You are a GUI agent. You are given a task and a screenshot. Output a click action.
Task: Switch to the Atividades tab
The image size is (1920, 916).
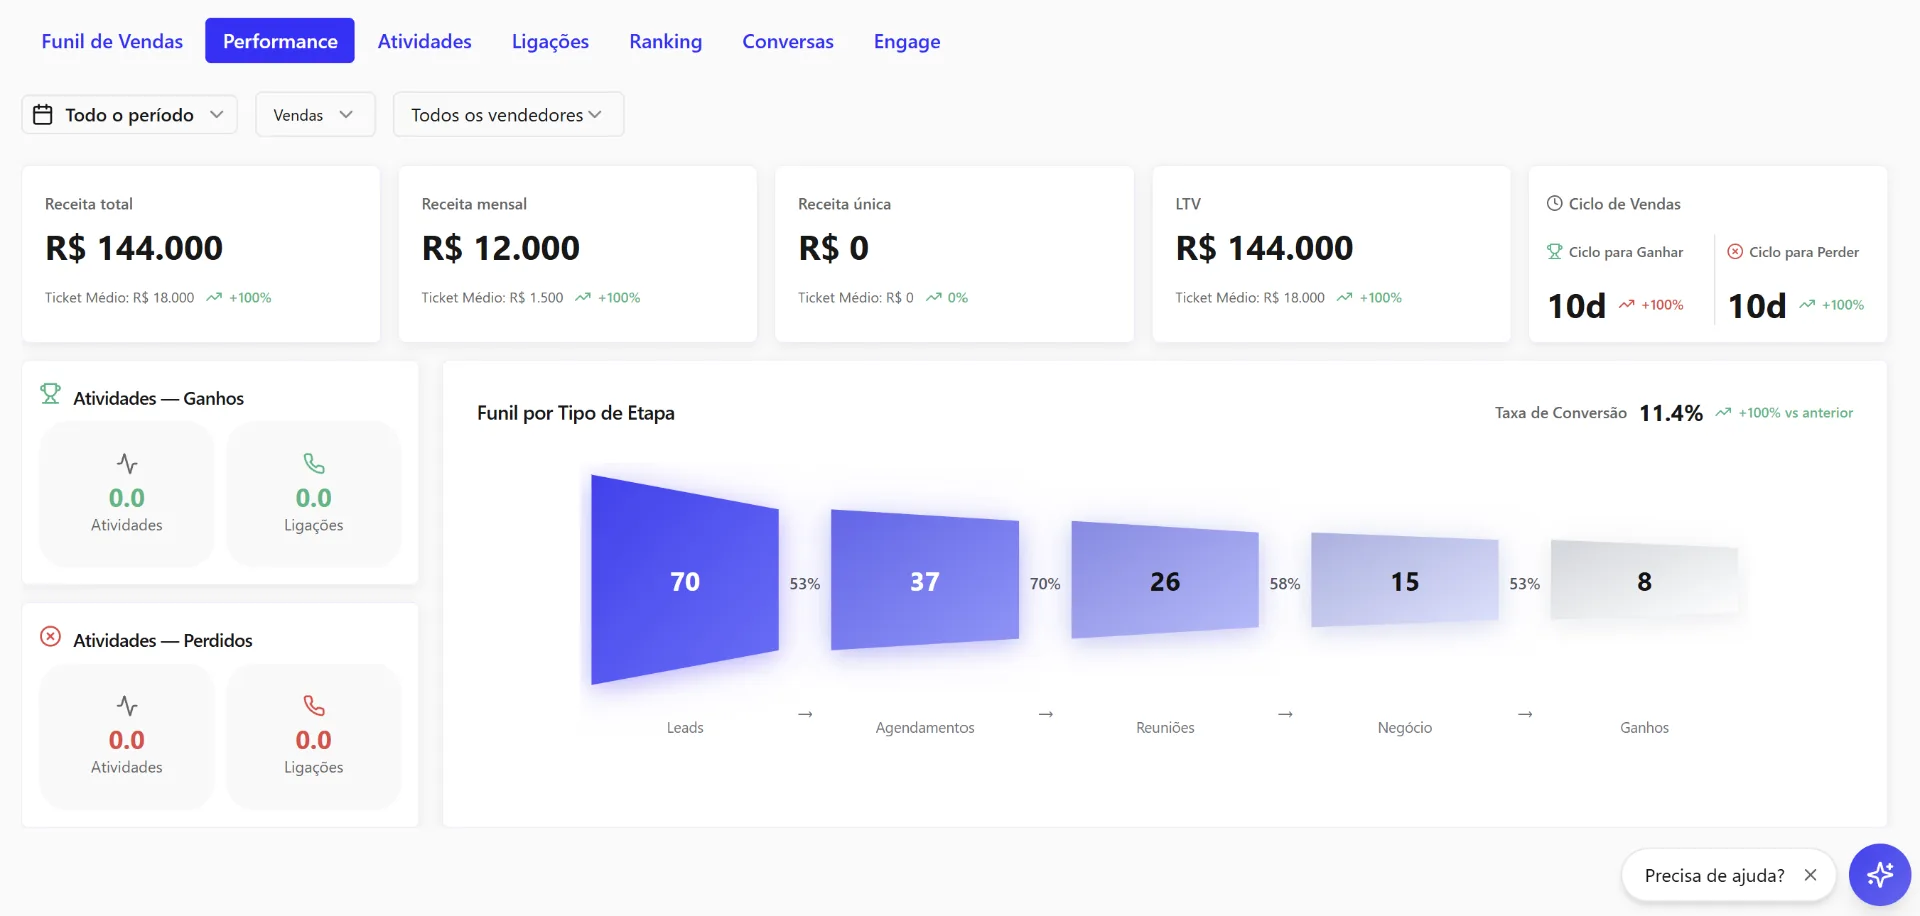pyautogui.click(x=424, y=41)
